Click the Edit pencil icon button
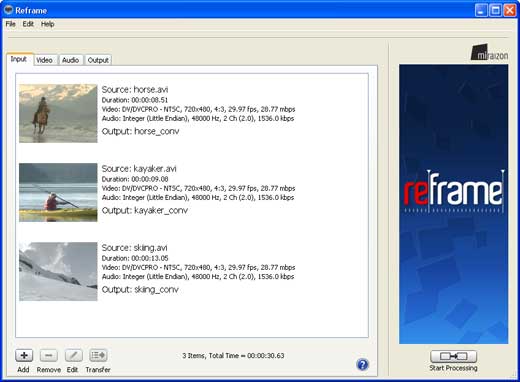This screenshot has width=520, height=382. point(73,355)
